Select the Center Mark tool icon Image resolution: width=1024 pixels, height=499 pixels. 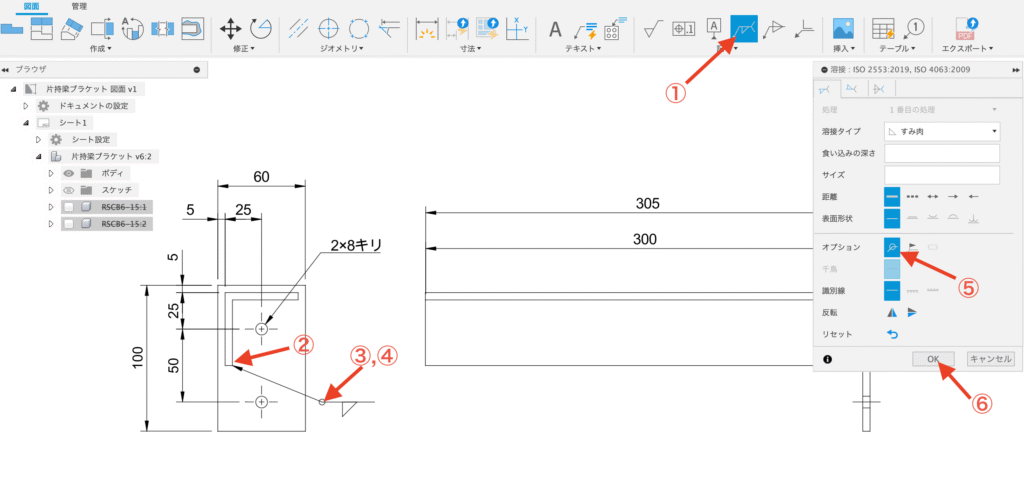[329, 29]
